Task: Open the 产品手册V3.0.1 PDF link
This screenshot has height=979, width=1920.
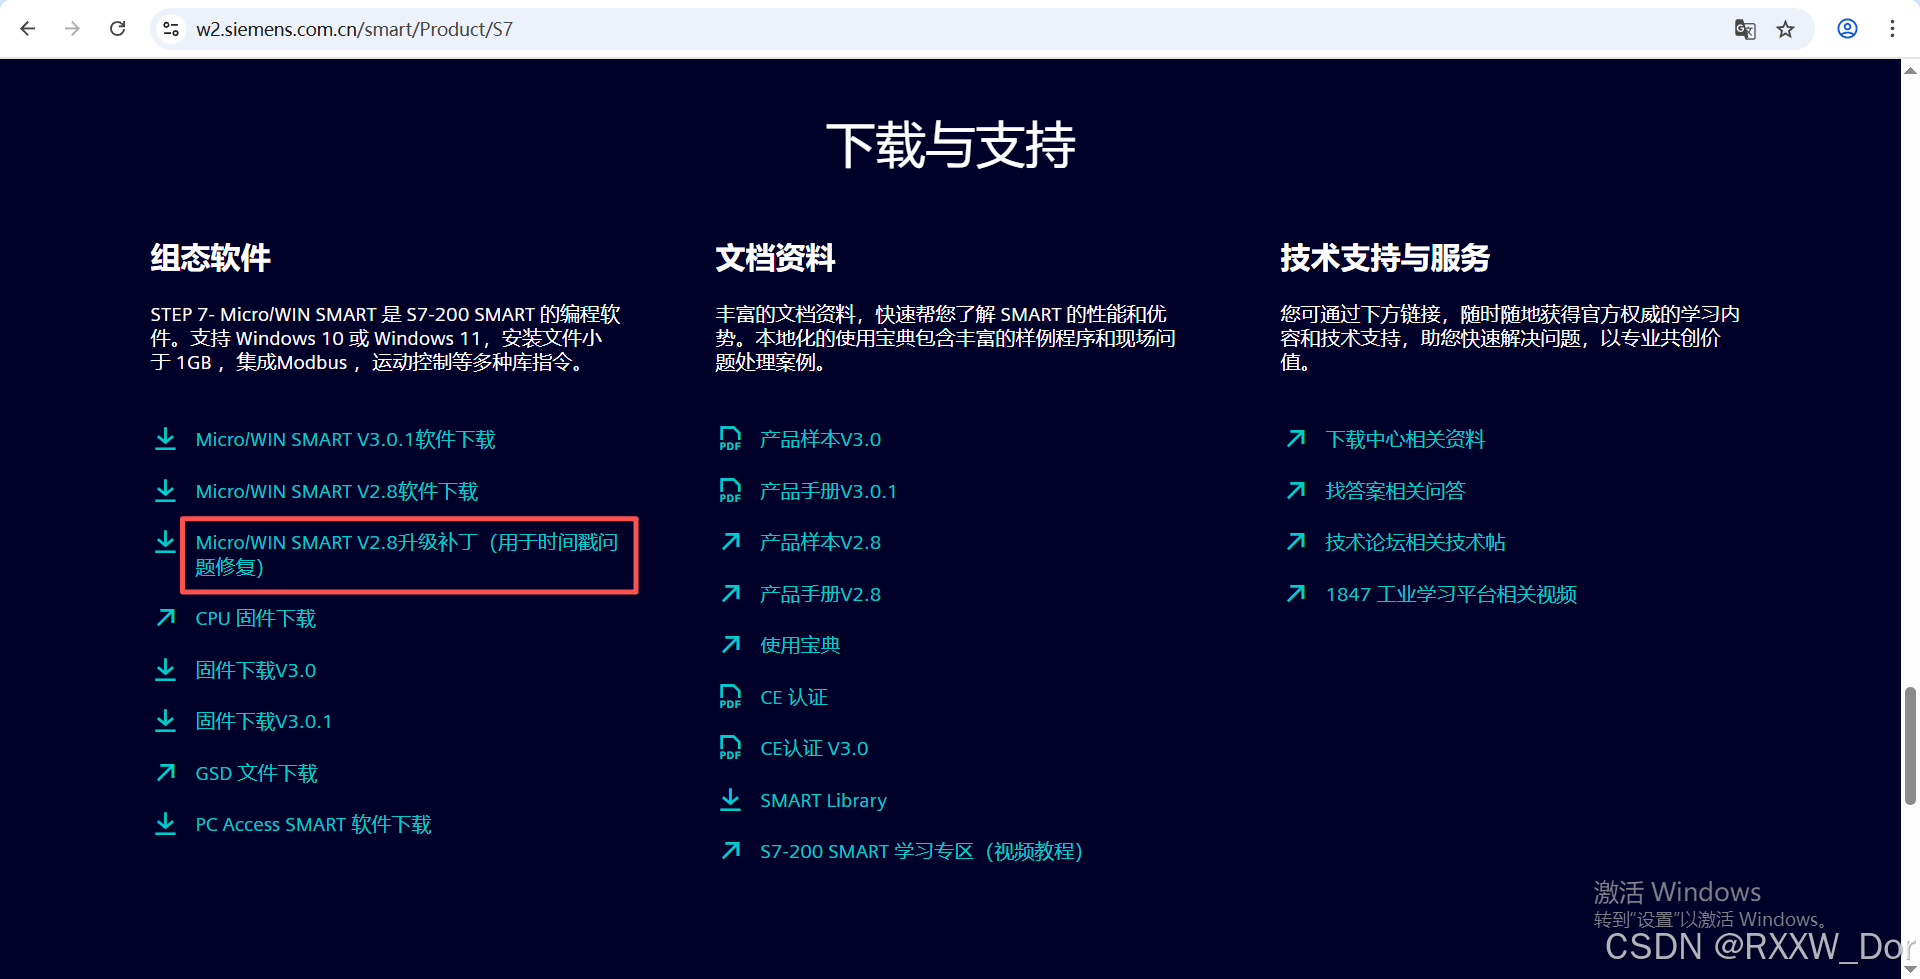Action: [829, 491]
